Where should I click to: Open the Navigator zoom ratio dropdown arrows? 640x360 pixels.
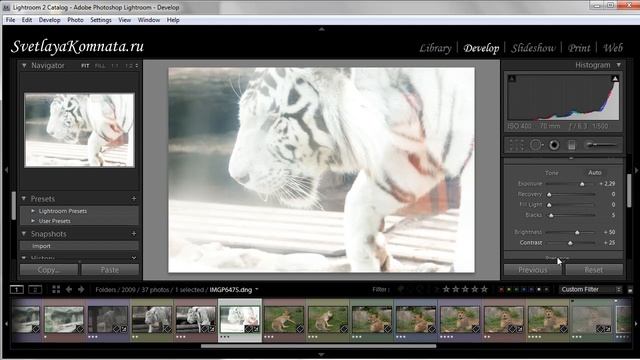coord(137,66)
